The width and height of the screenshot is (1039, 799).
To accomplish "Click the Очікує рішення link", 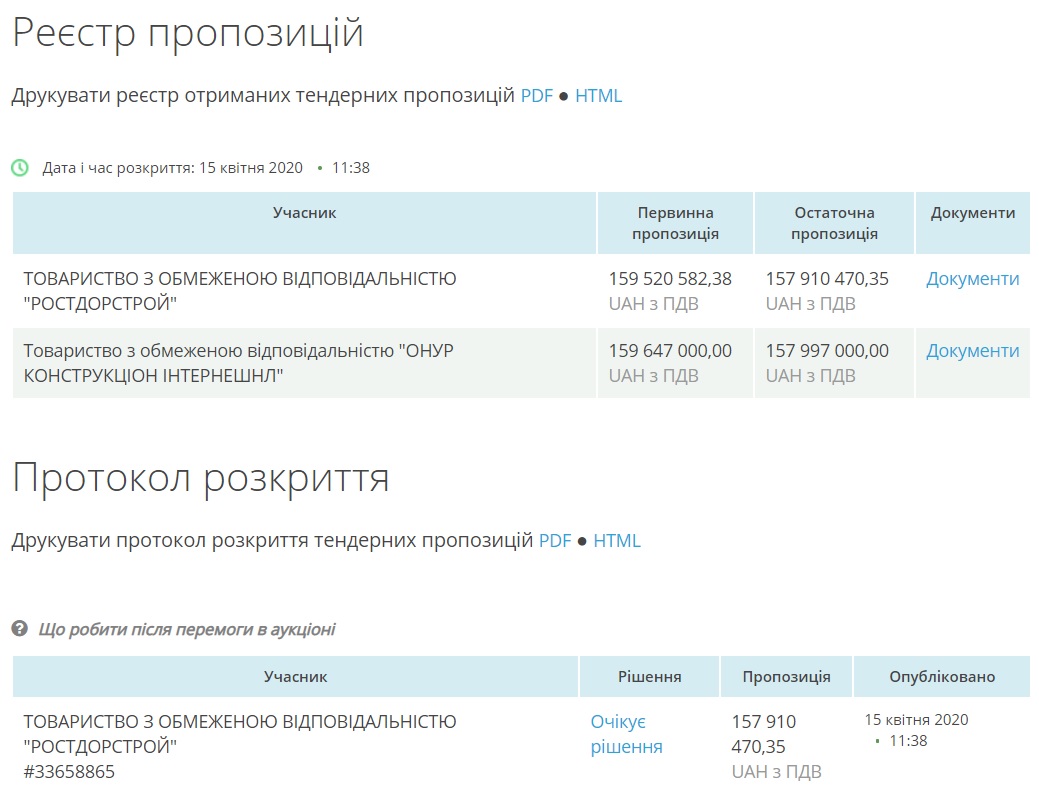I will (626, 734).
